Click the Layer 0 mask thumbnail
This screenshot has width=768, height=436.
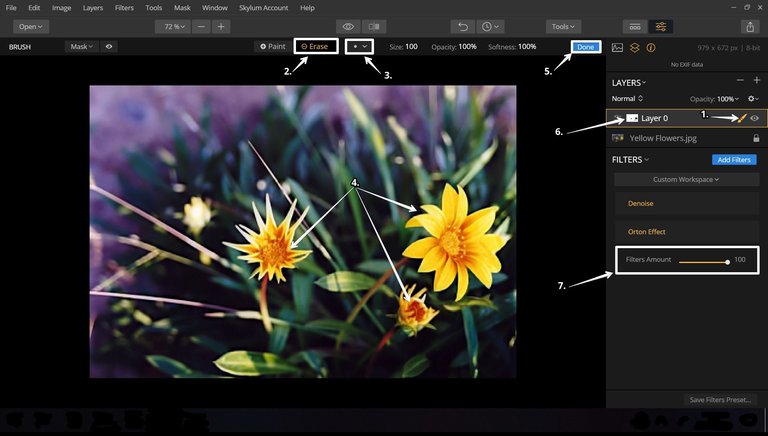632,118
